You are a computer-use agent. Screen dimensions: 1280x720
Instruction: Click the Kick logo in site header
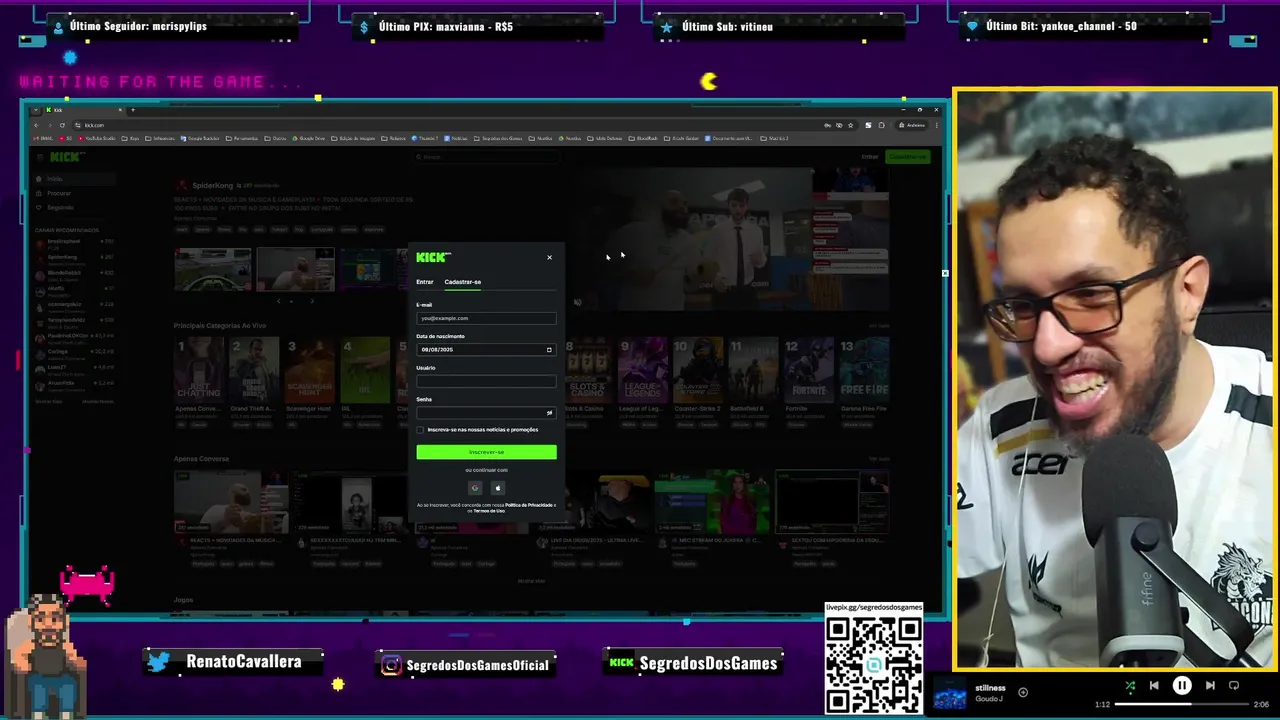67,157
